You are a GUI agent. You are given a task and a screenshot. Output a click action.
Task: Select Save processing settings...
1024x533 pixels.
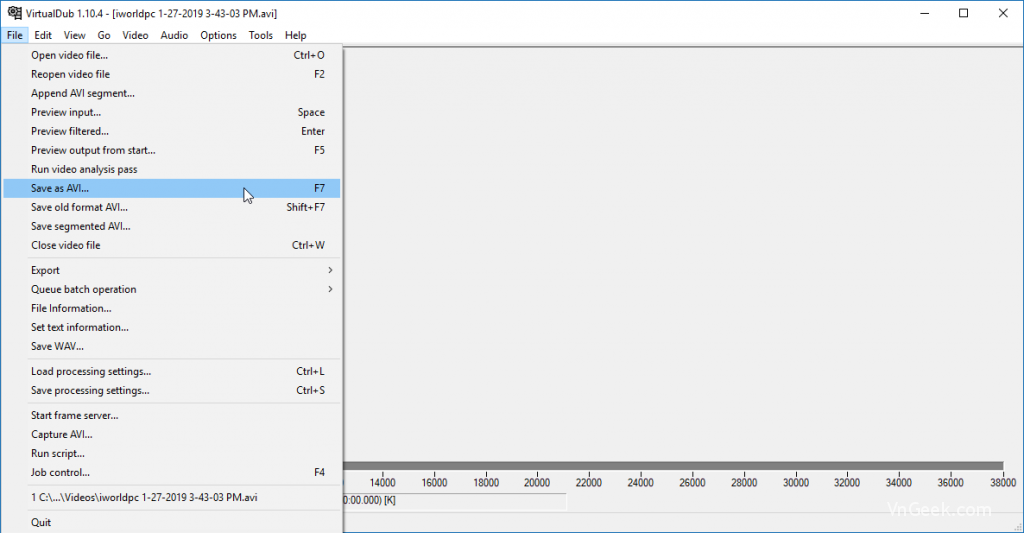point(172,391)
